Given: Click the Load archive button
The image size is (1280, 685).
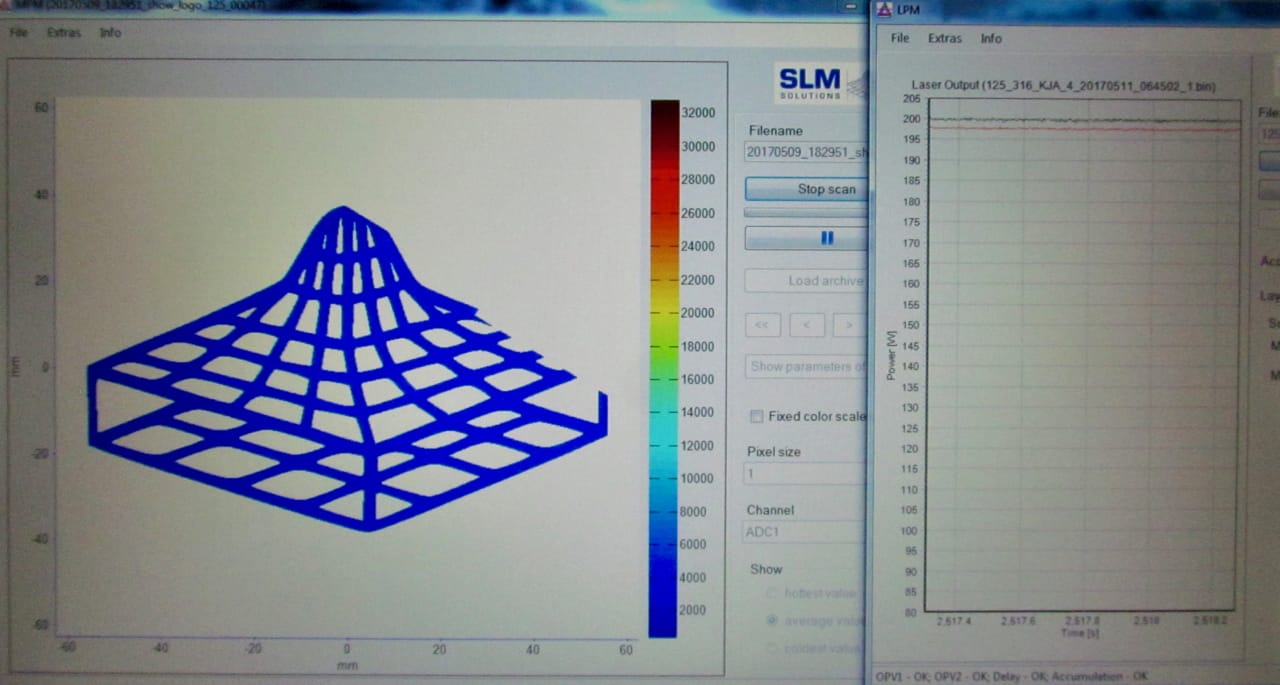Looking at the screenshot, I should coord(806,281).
